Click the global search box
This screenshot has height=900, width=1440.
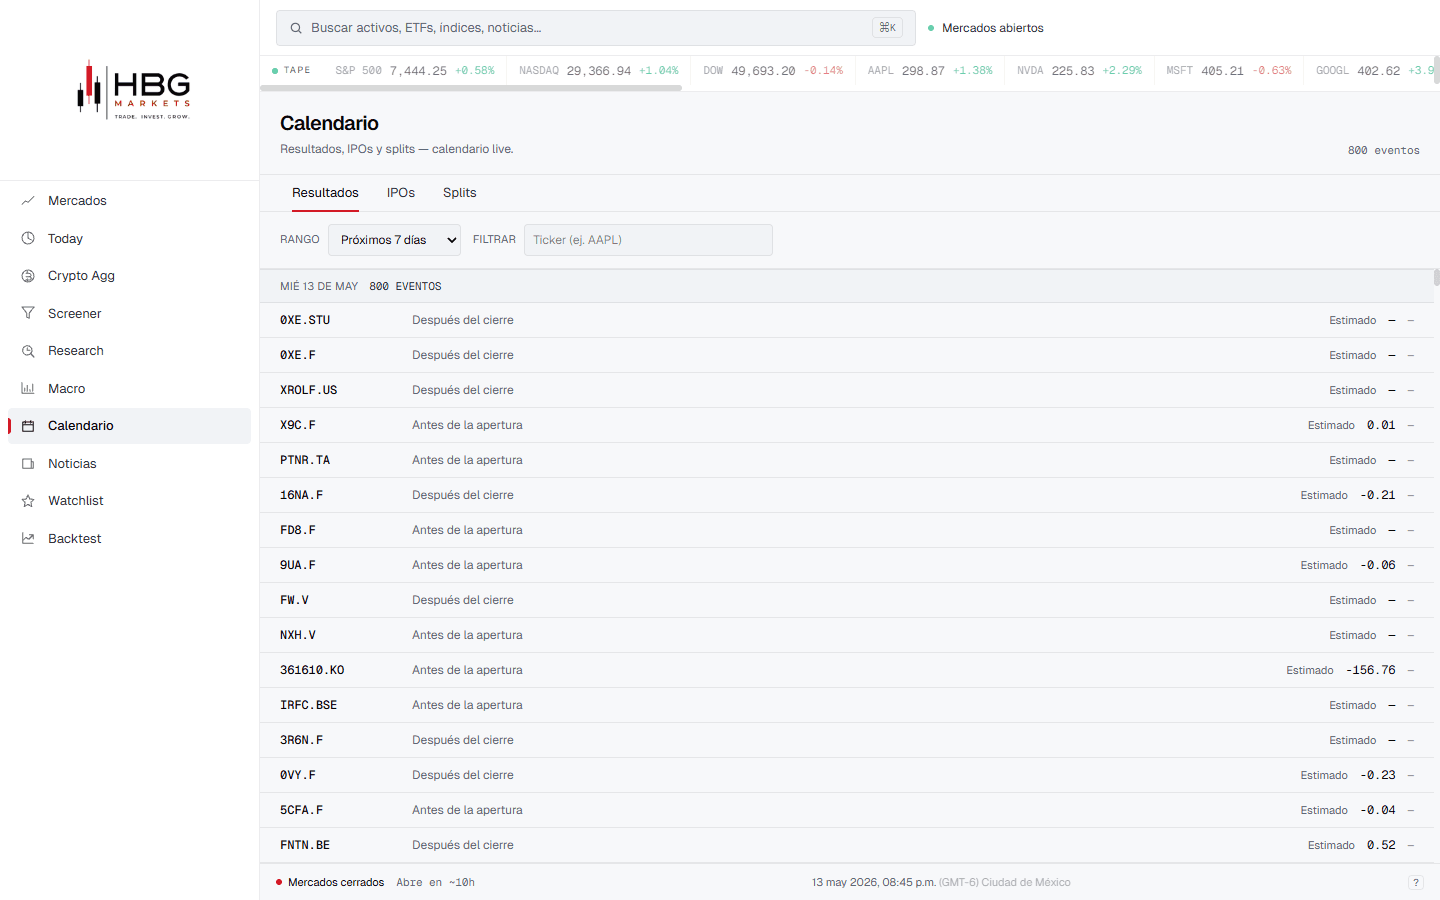(x=595, y=28)
